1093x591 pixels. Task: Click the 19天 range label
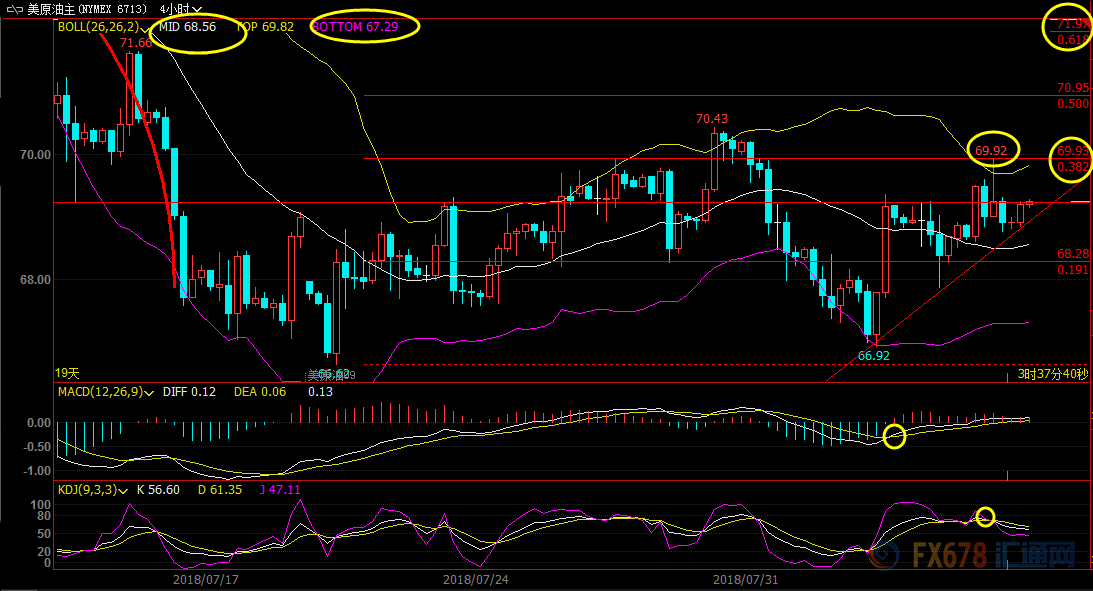point(67,374)
